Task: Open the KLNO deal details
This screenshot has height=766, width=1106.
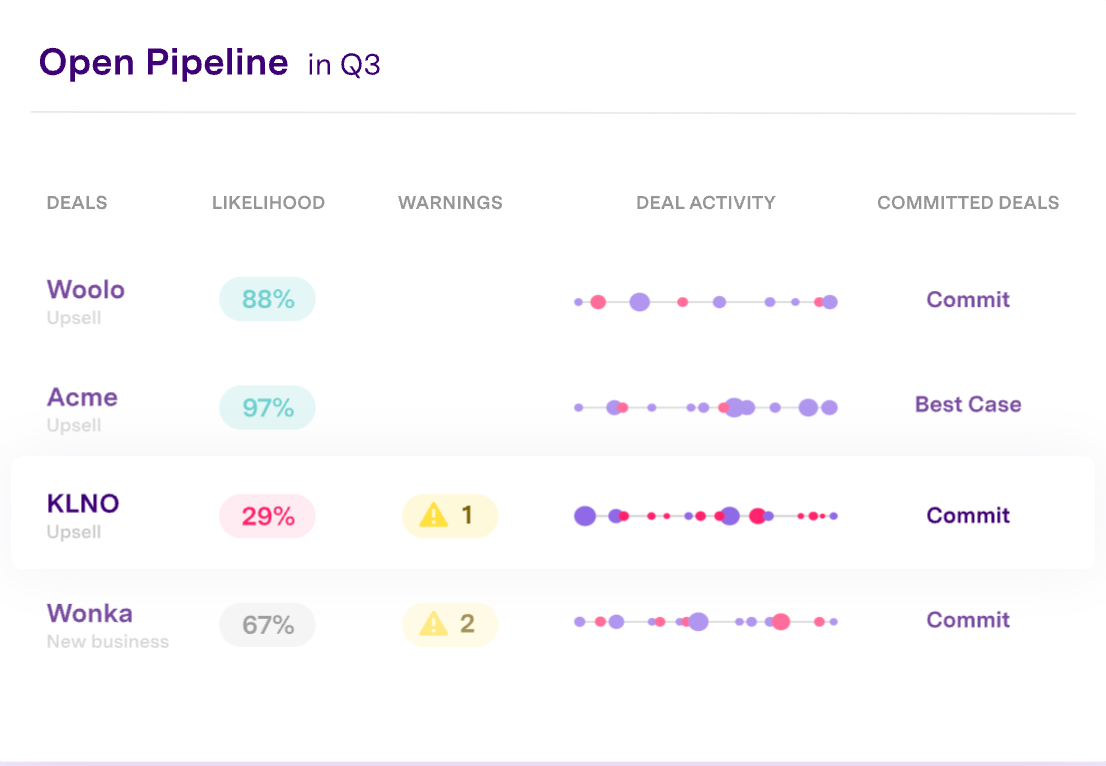Action: 82,504
